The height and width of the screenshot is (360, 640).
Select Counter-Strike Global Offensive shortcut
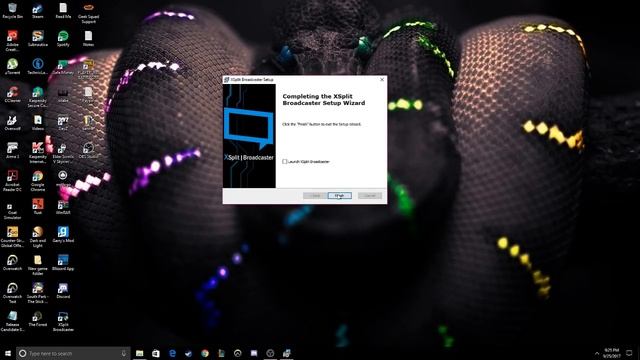pos(12,237)
